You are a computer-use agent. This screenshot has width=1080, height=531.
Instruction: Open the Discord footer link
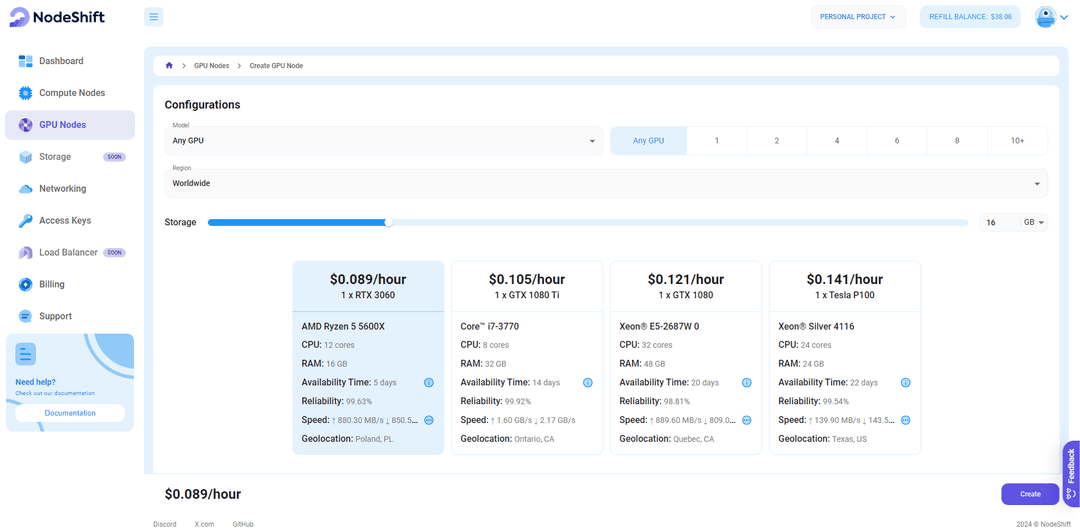click(165, 524)
